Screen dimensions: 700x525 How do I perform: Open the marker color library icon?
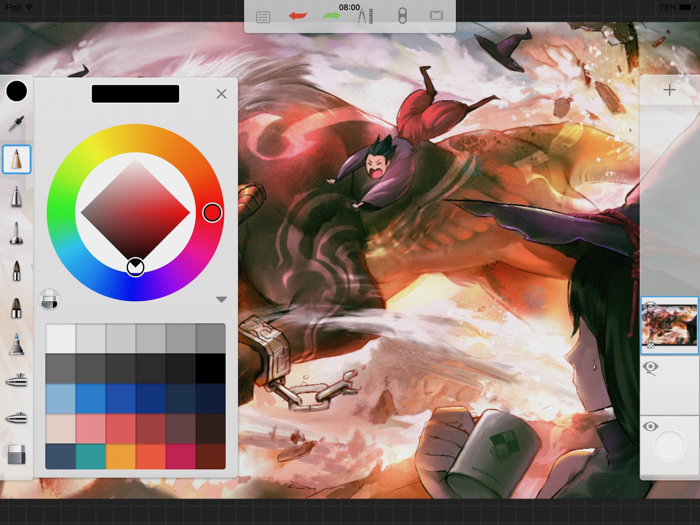coord(50,300)
